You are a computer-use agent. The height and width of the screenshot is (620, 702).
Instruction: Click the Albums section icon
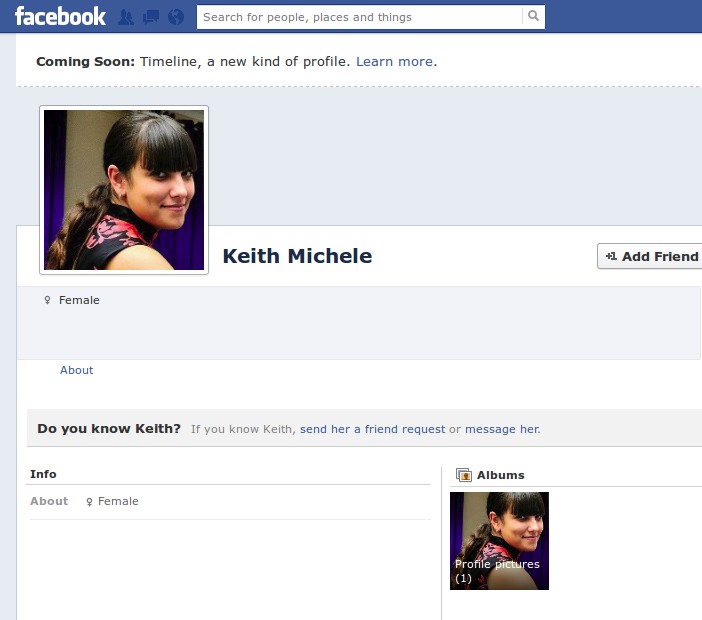point(463,475)
